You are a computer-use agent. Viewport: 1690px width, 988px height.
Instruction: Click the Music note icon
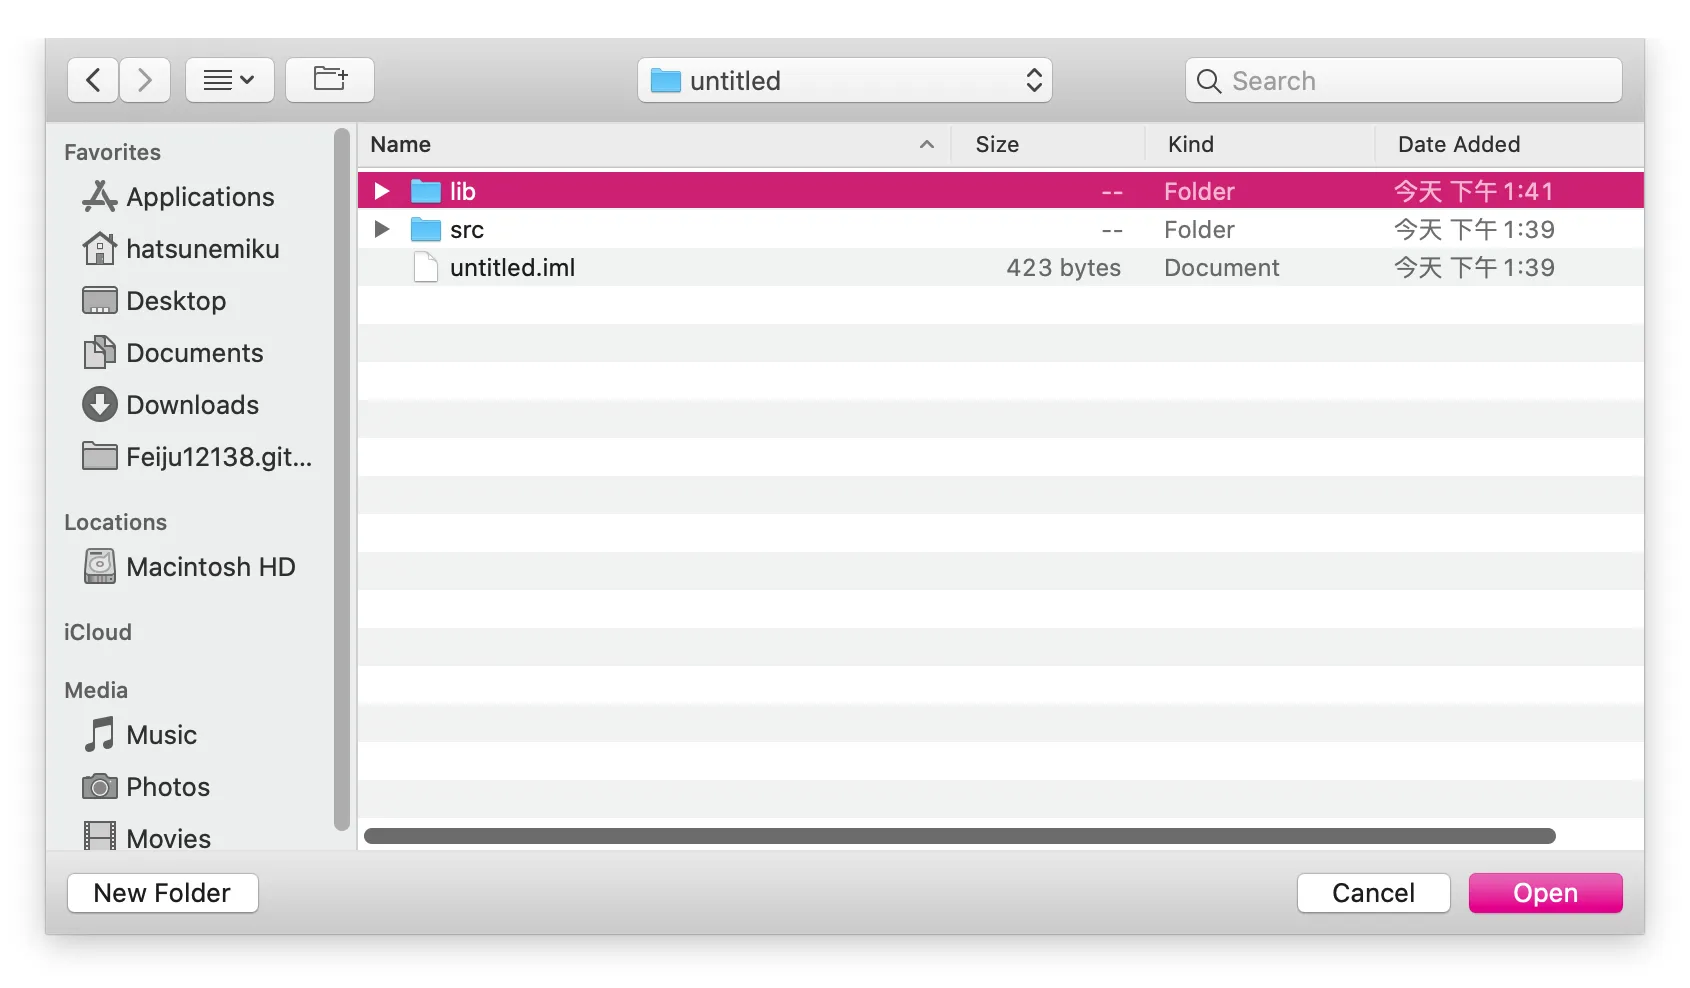pyautogui.click(x=99, y=734)
